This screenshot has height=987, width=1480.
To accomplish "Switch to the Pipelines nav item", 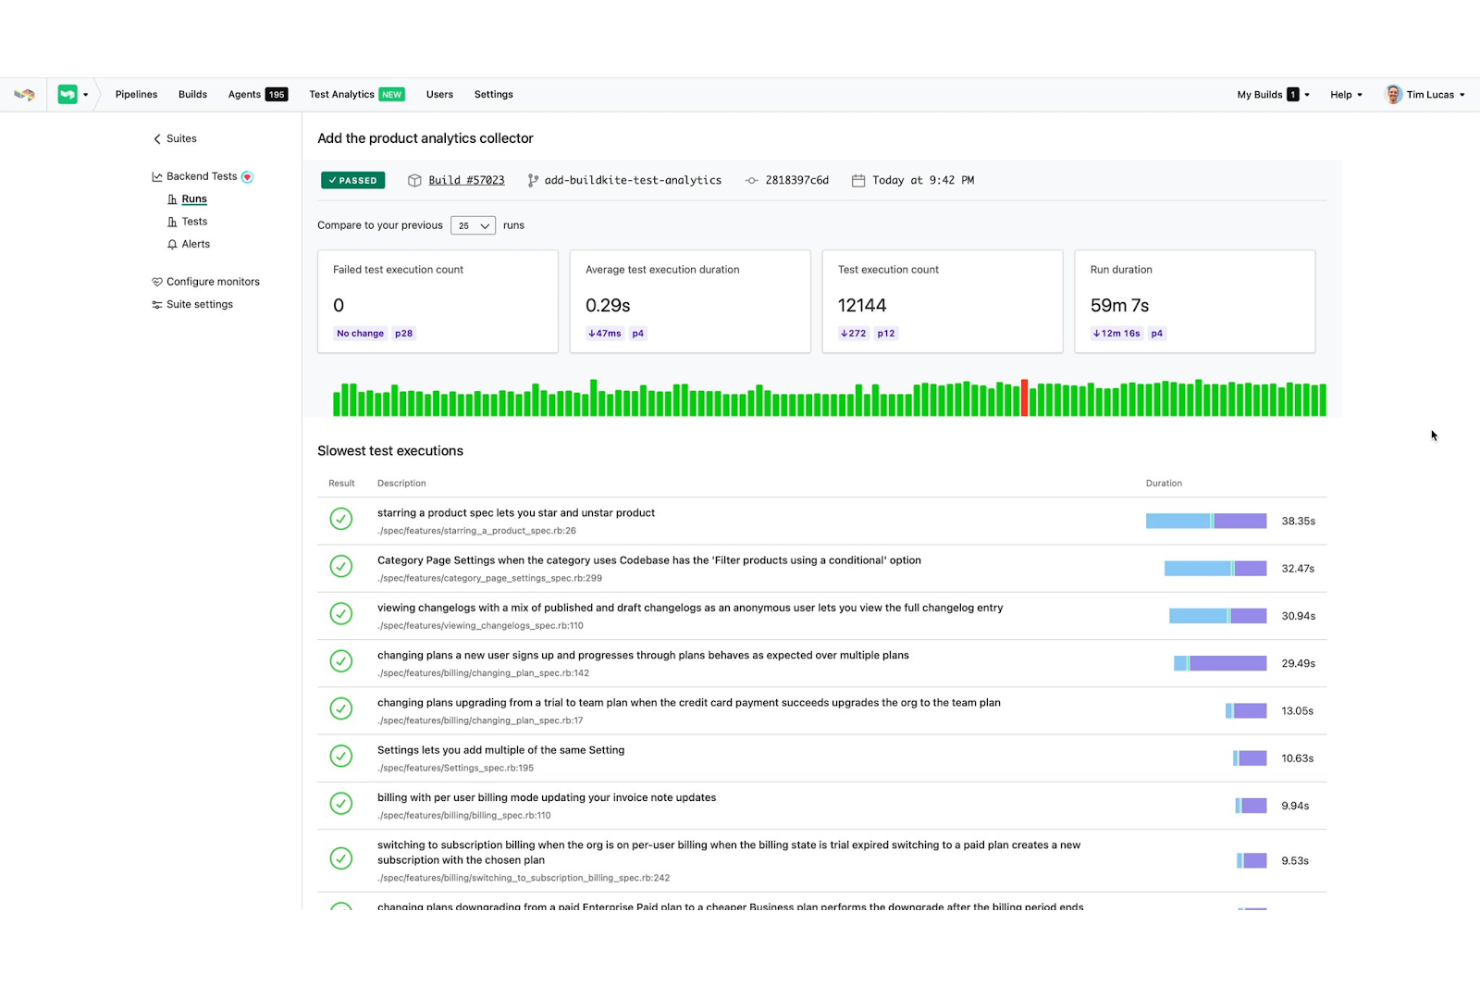I will (x=136, y=93).
